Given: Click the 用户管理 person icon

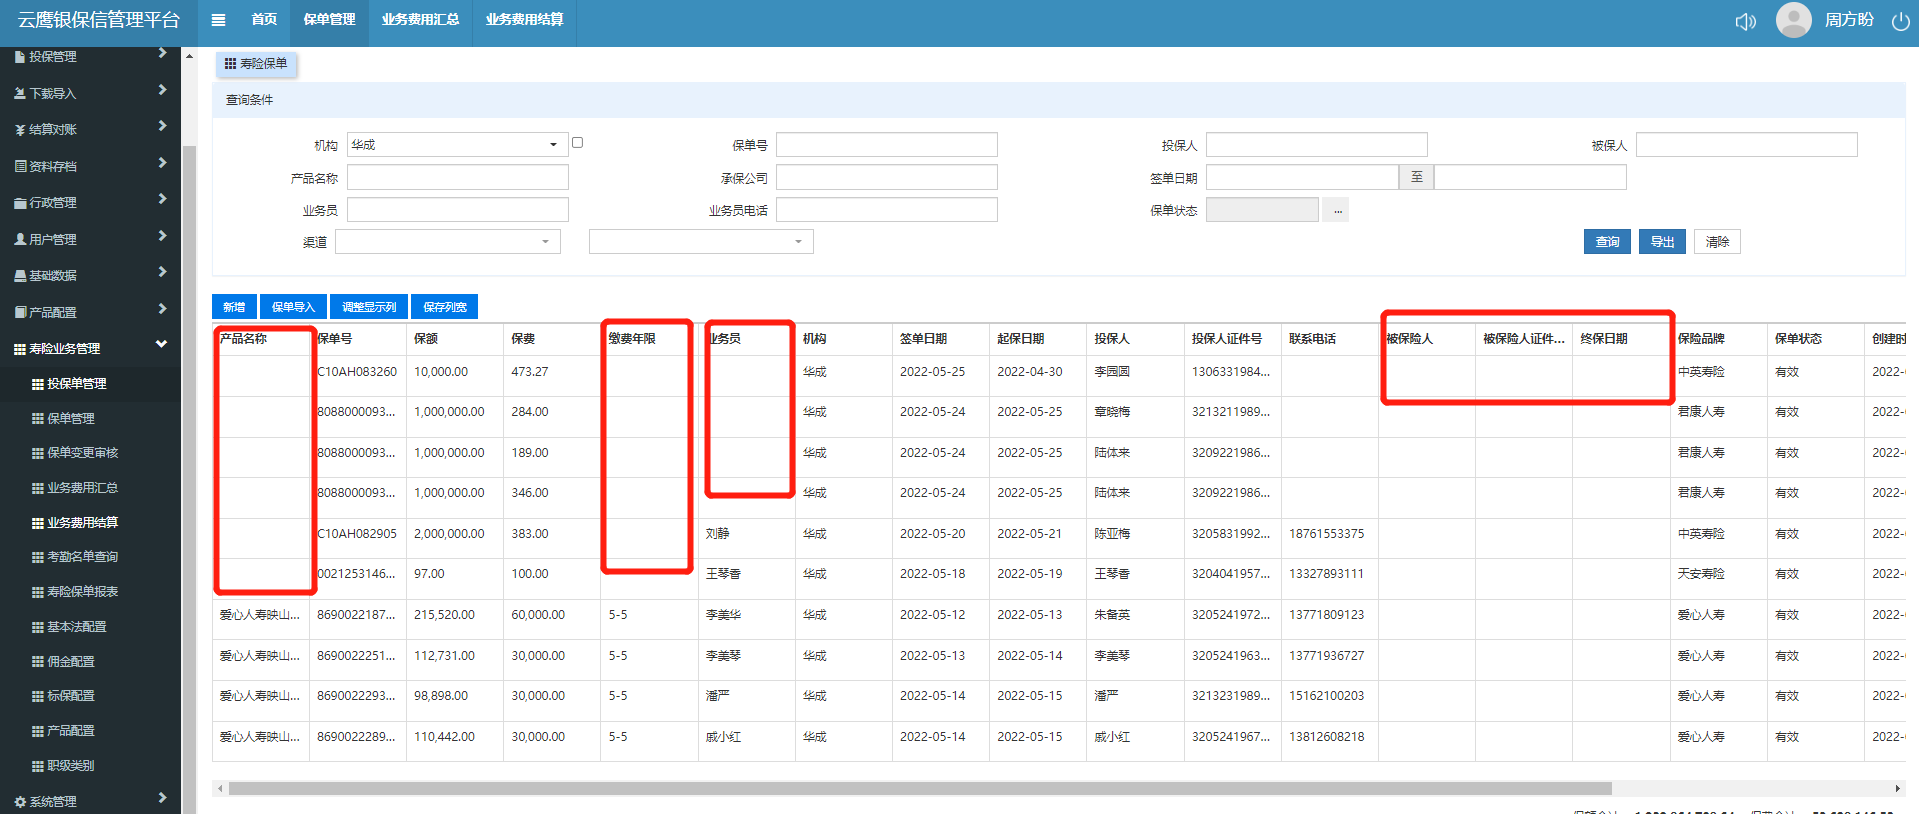Looking at the screenshot, I should [x=20, y=240].
